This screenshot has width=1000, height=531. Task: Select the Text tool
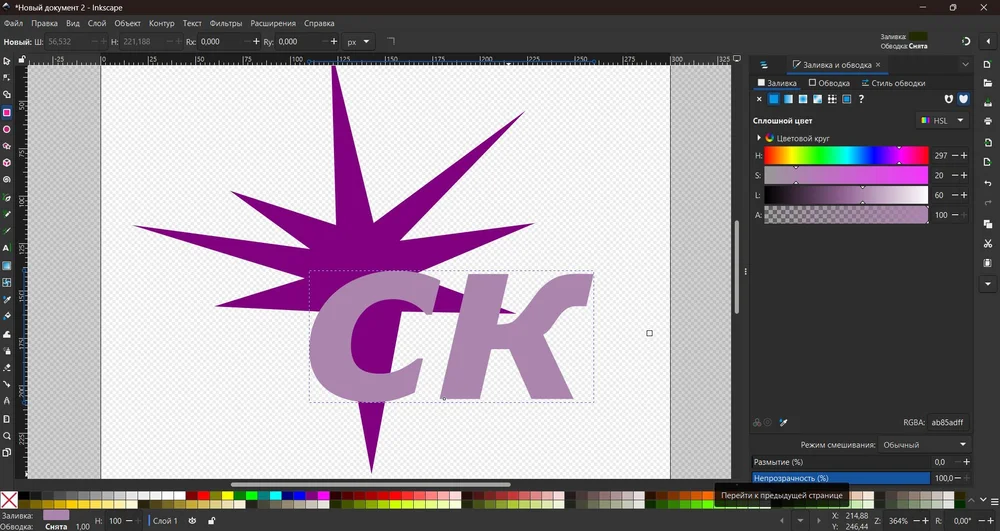7,248
